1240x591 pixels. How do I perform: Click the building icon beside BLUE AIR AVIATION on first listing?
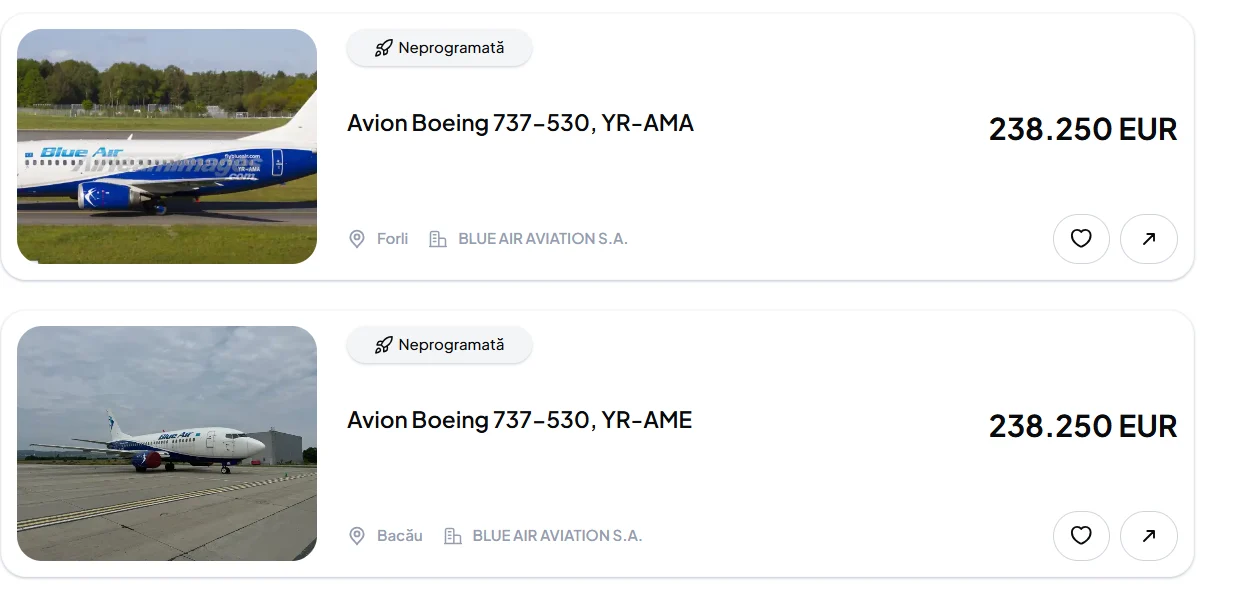436,238
